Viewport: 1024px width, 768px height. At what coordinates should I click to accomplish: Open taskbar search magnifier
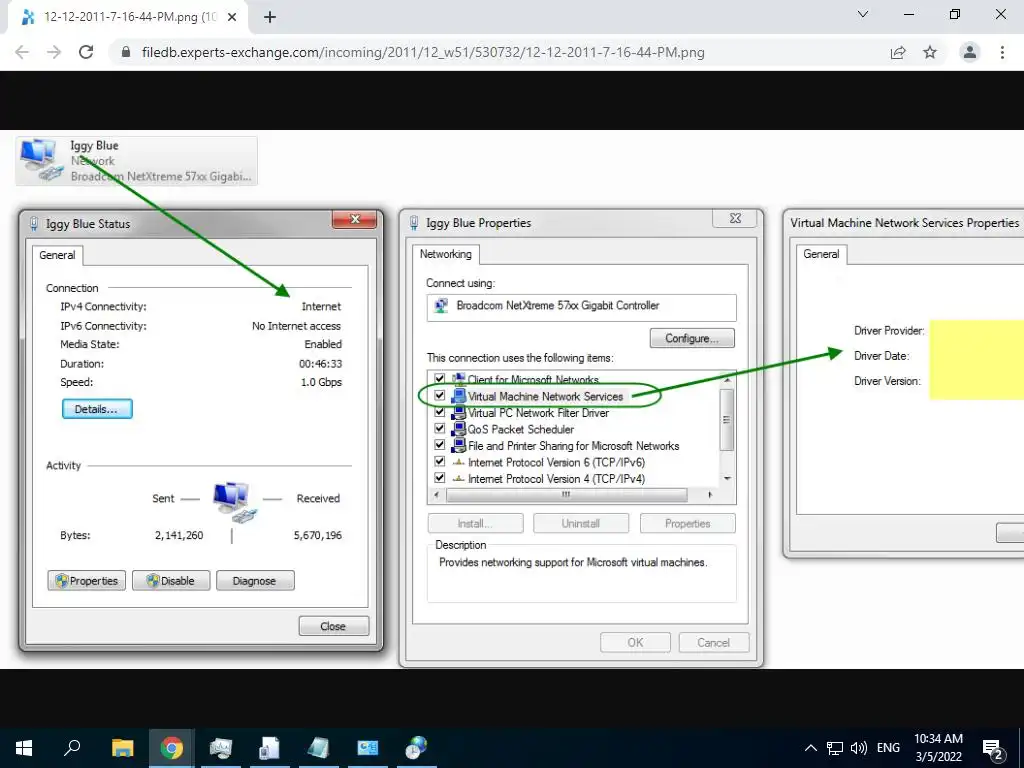tap(72, 748)
